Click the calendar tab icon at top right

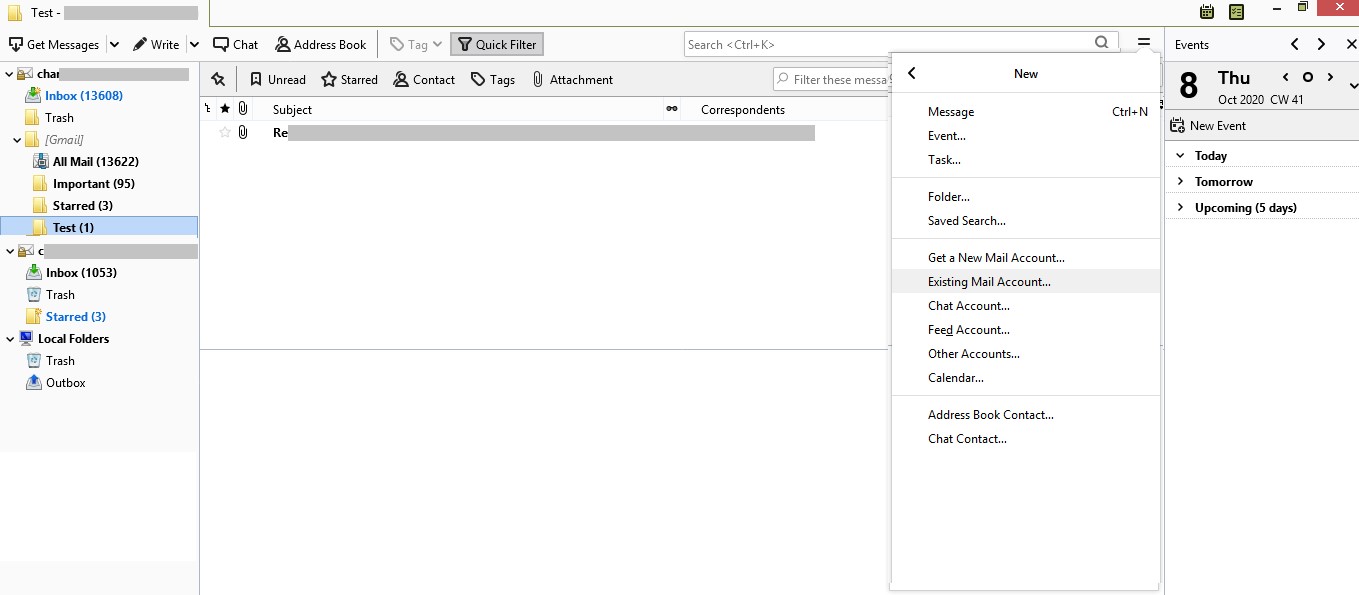(x=1207, y=12)
